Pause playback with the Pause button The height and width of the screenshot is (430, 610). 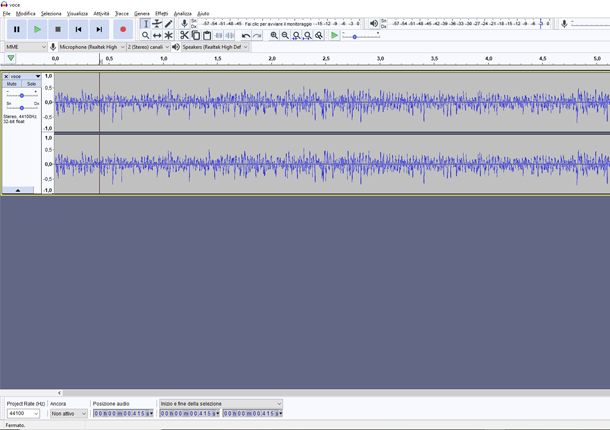point(17,29)
